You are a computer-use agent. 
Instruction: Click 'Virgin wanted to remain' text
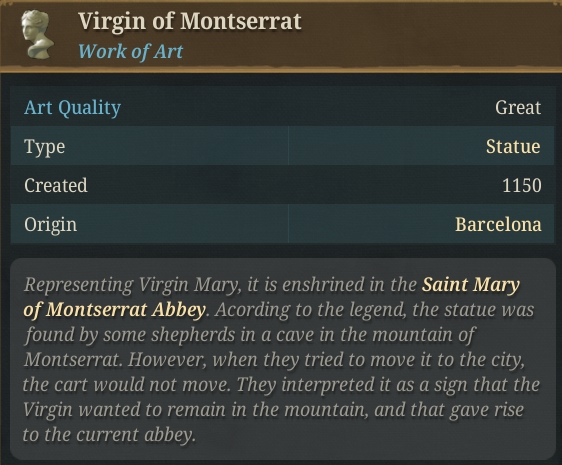124,410
